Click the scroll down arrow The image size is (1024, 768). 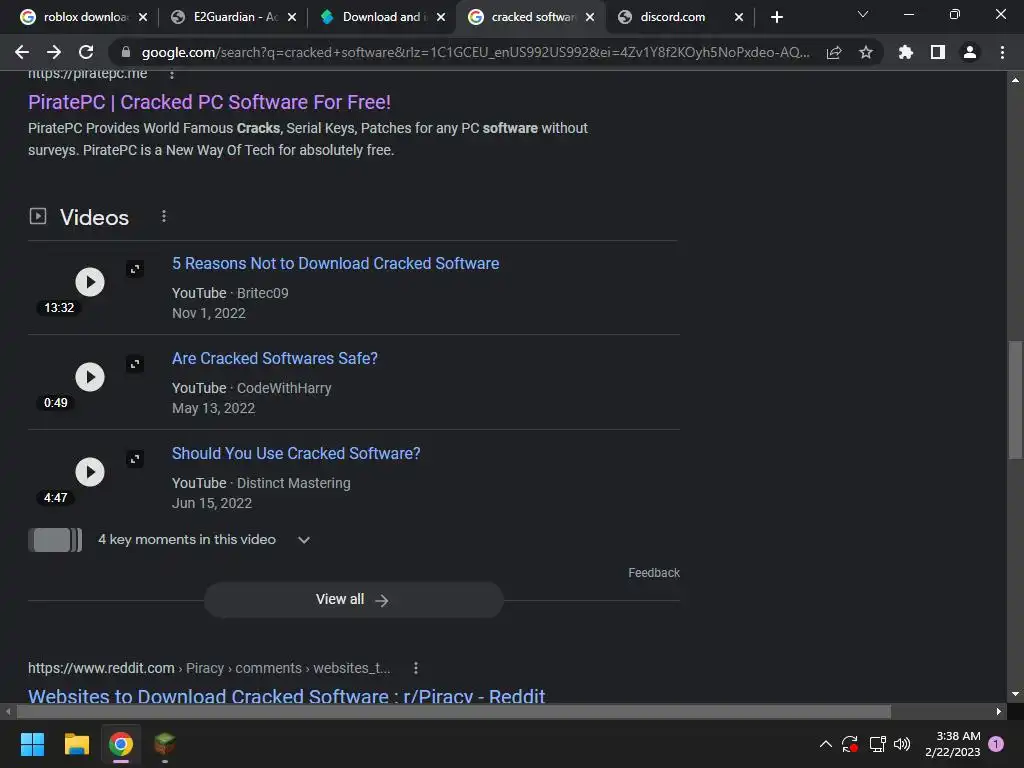[1015, 694]
